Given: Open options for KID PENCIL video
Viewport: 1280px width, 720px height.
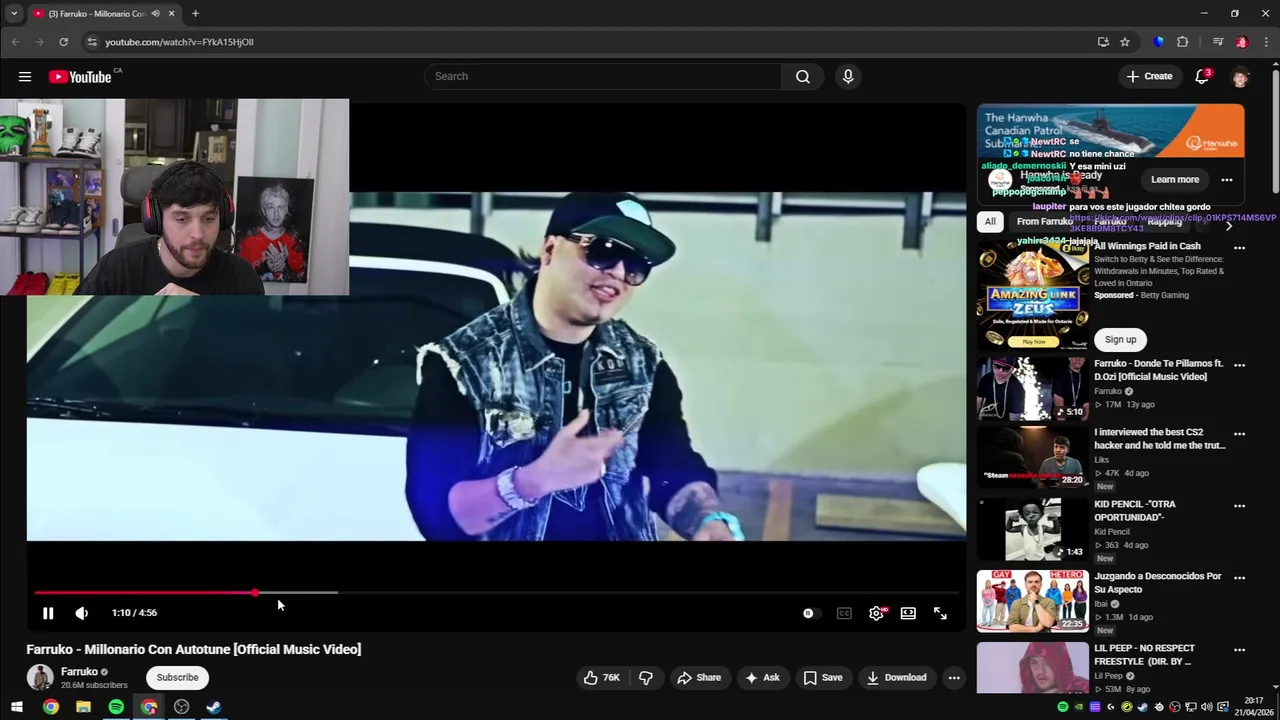Looking at the screenshot, I should [1240, 506].
